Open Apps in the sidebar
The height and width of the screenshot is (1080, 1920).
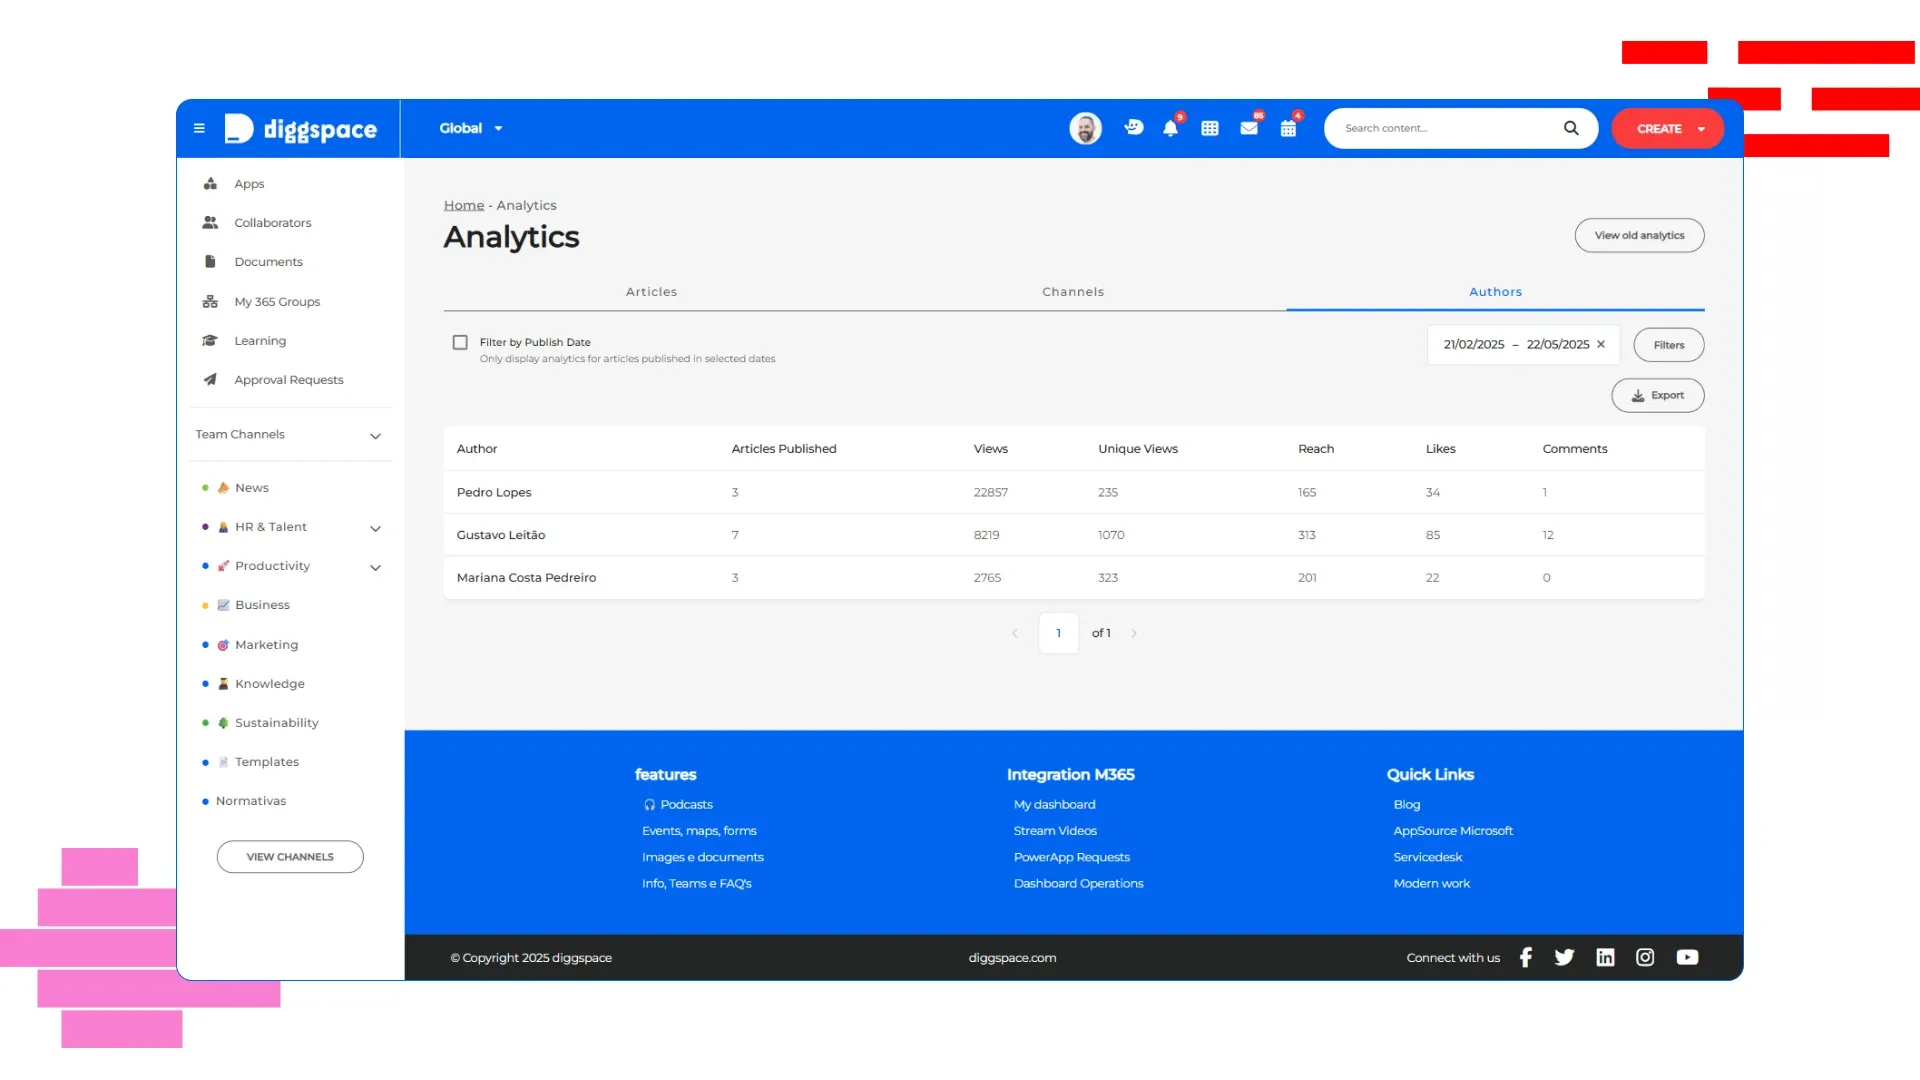(x=249, y=184)
